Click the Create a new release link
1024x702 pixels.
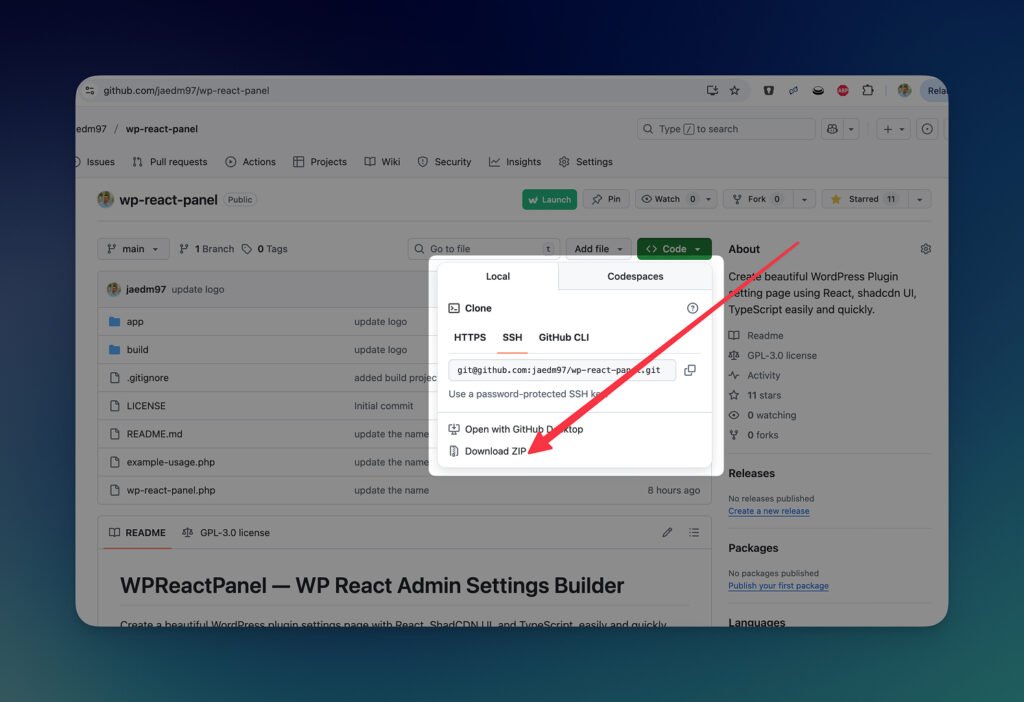point(768,511)
